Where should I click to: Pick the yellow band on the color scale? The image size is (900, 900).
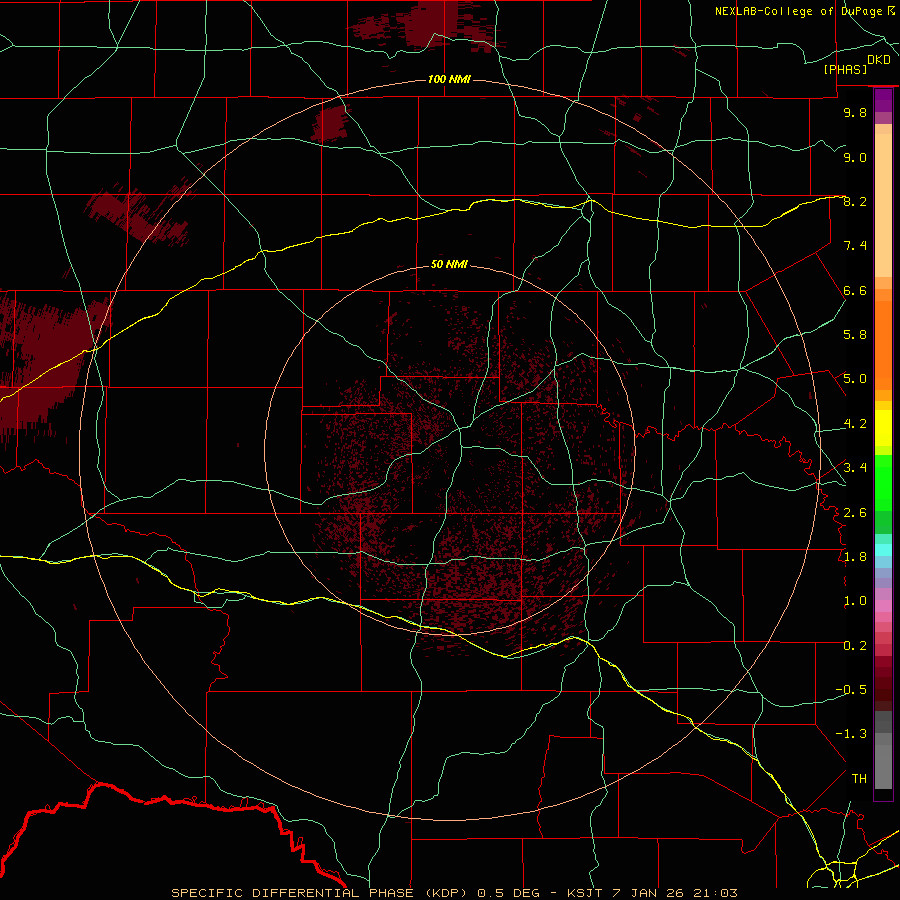pyautogui.click(x=883, y=428)
